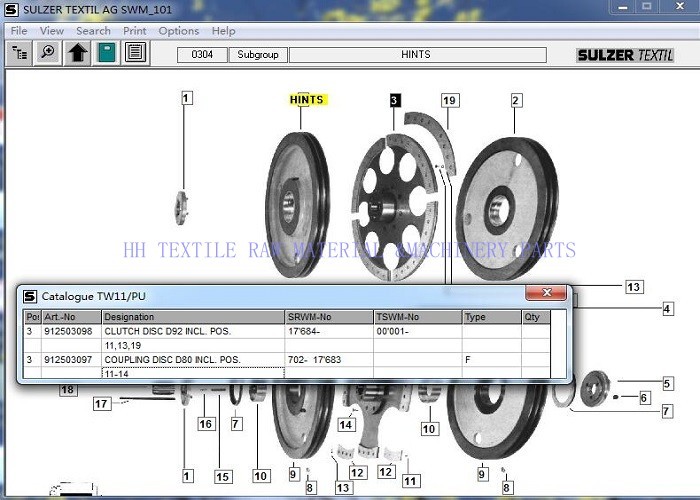Image resolution: width=700 pixels, height=500 pixels.
Task: Click the clutch disc image under label 3
Action: coord(394,208)
